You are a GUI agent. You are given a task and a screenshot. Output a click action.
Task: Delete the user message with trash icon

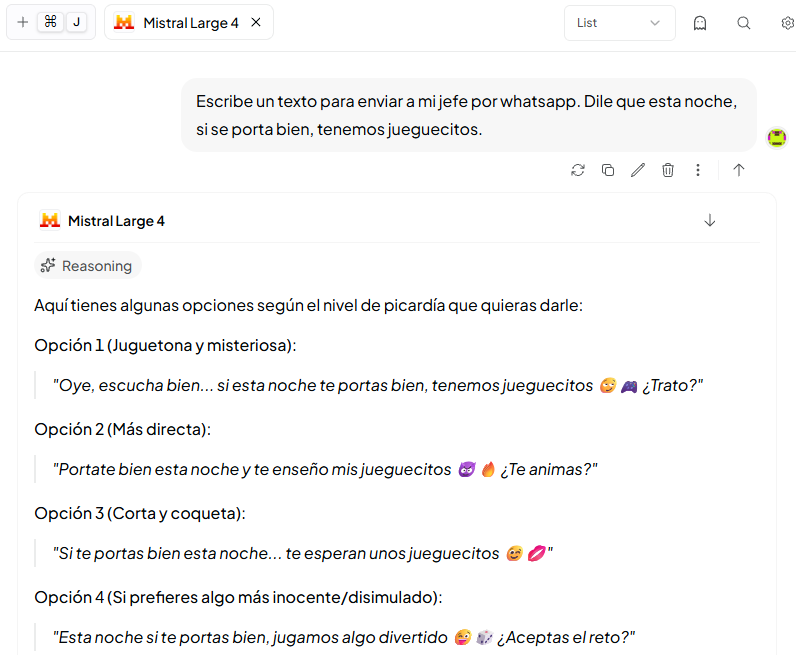(x=668, y=170)
